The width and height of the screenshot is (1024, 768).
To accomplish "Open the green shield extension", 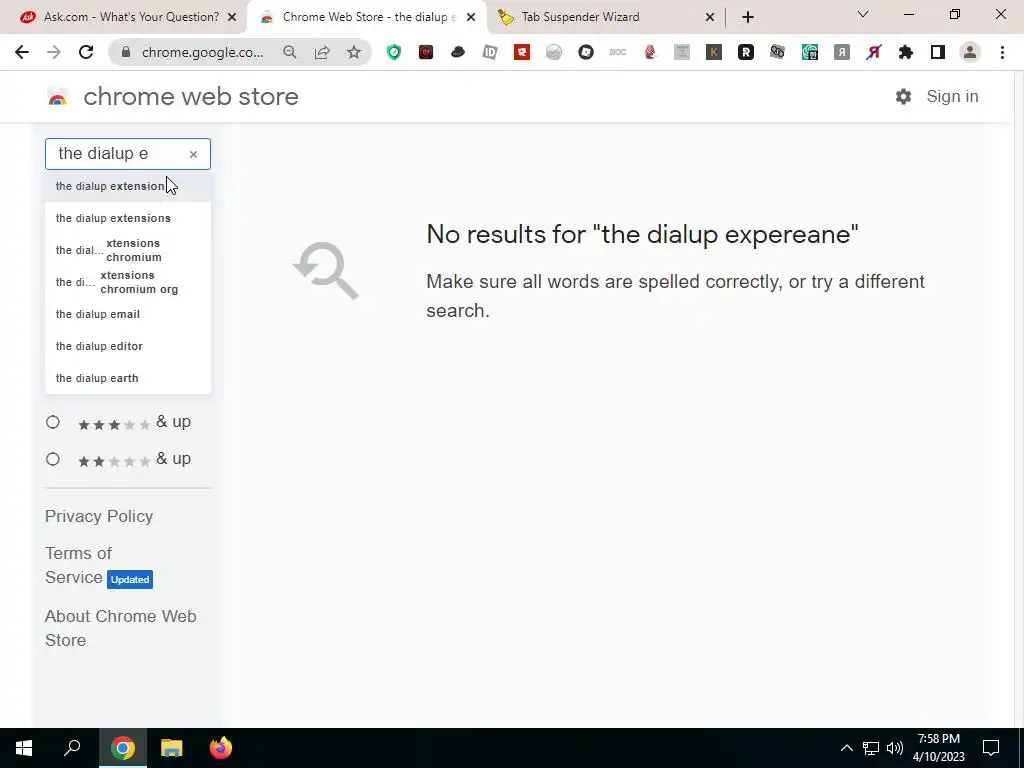I will (394, 52).
